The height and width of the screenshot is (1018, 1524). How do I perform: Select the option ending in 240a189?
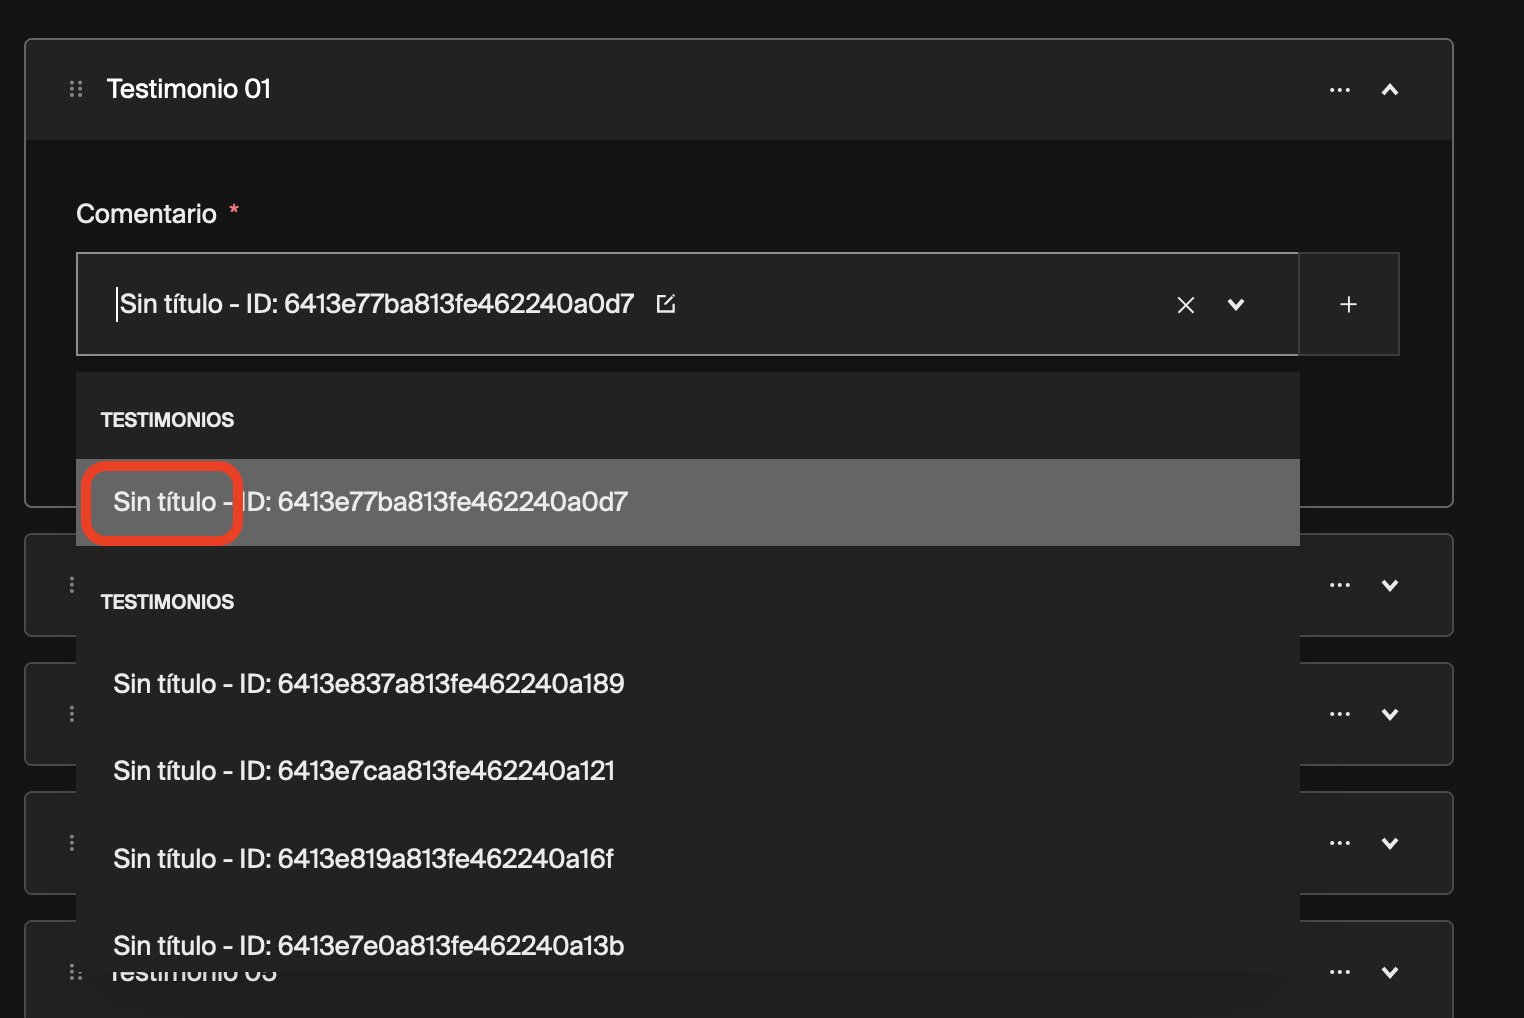coord(367,684)
